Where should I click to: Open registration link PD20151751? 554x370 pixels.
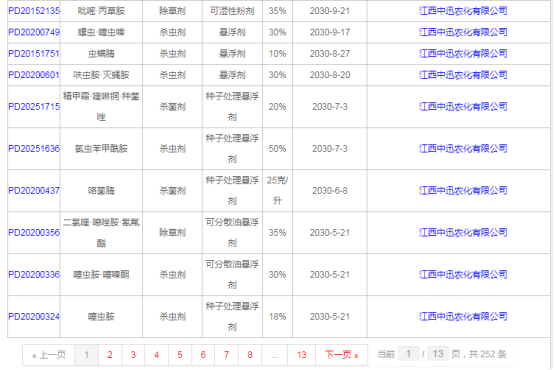point(34,53)
